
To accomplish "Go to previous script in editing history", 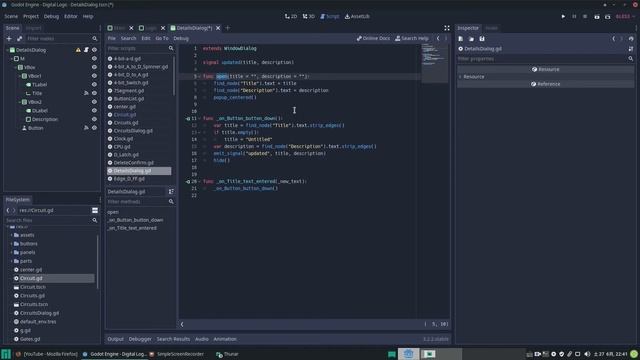I will pyautogui.click(x=438, y=38).
